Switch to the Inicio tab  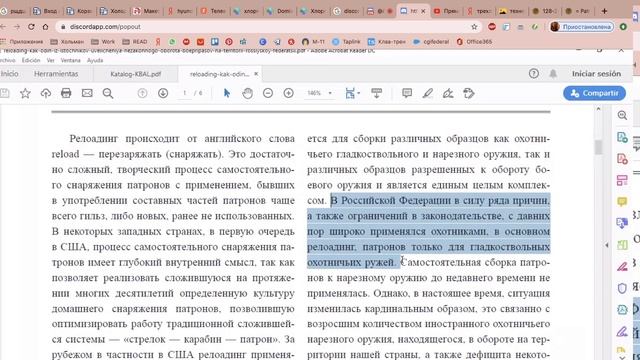click(x=9, y=74)
